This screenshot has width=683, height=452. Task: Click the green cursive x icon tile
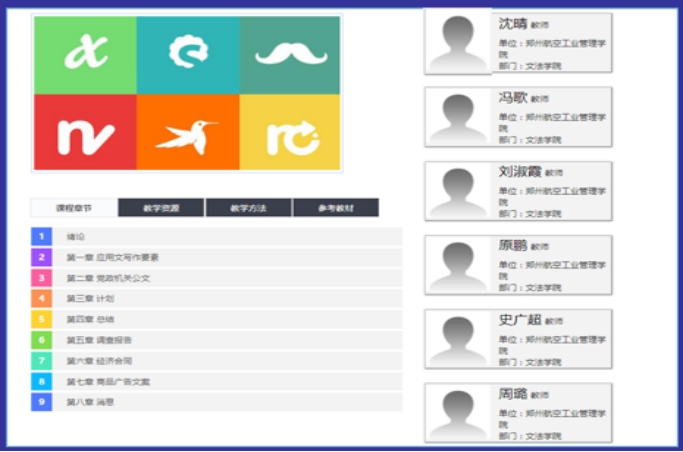(85, 55)
